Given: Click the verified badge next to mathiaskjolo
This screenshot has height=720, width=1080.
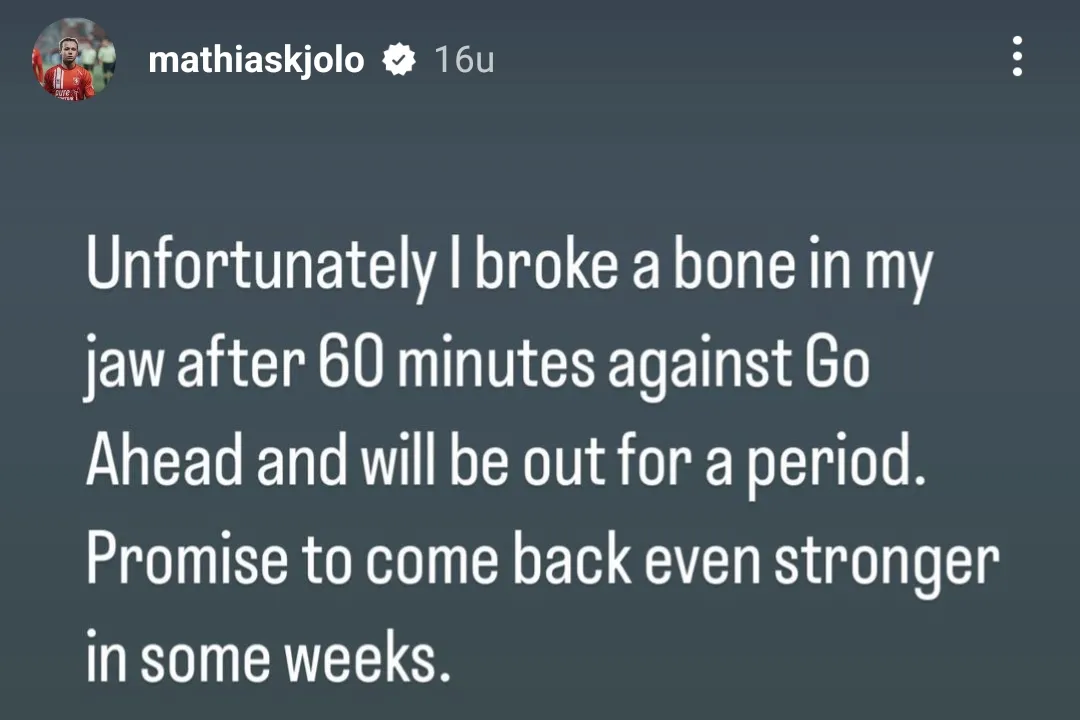Looking at the screenshot, I should click(x=400, y=59).
